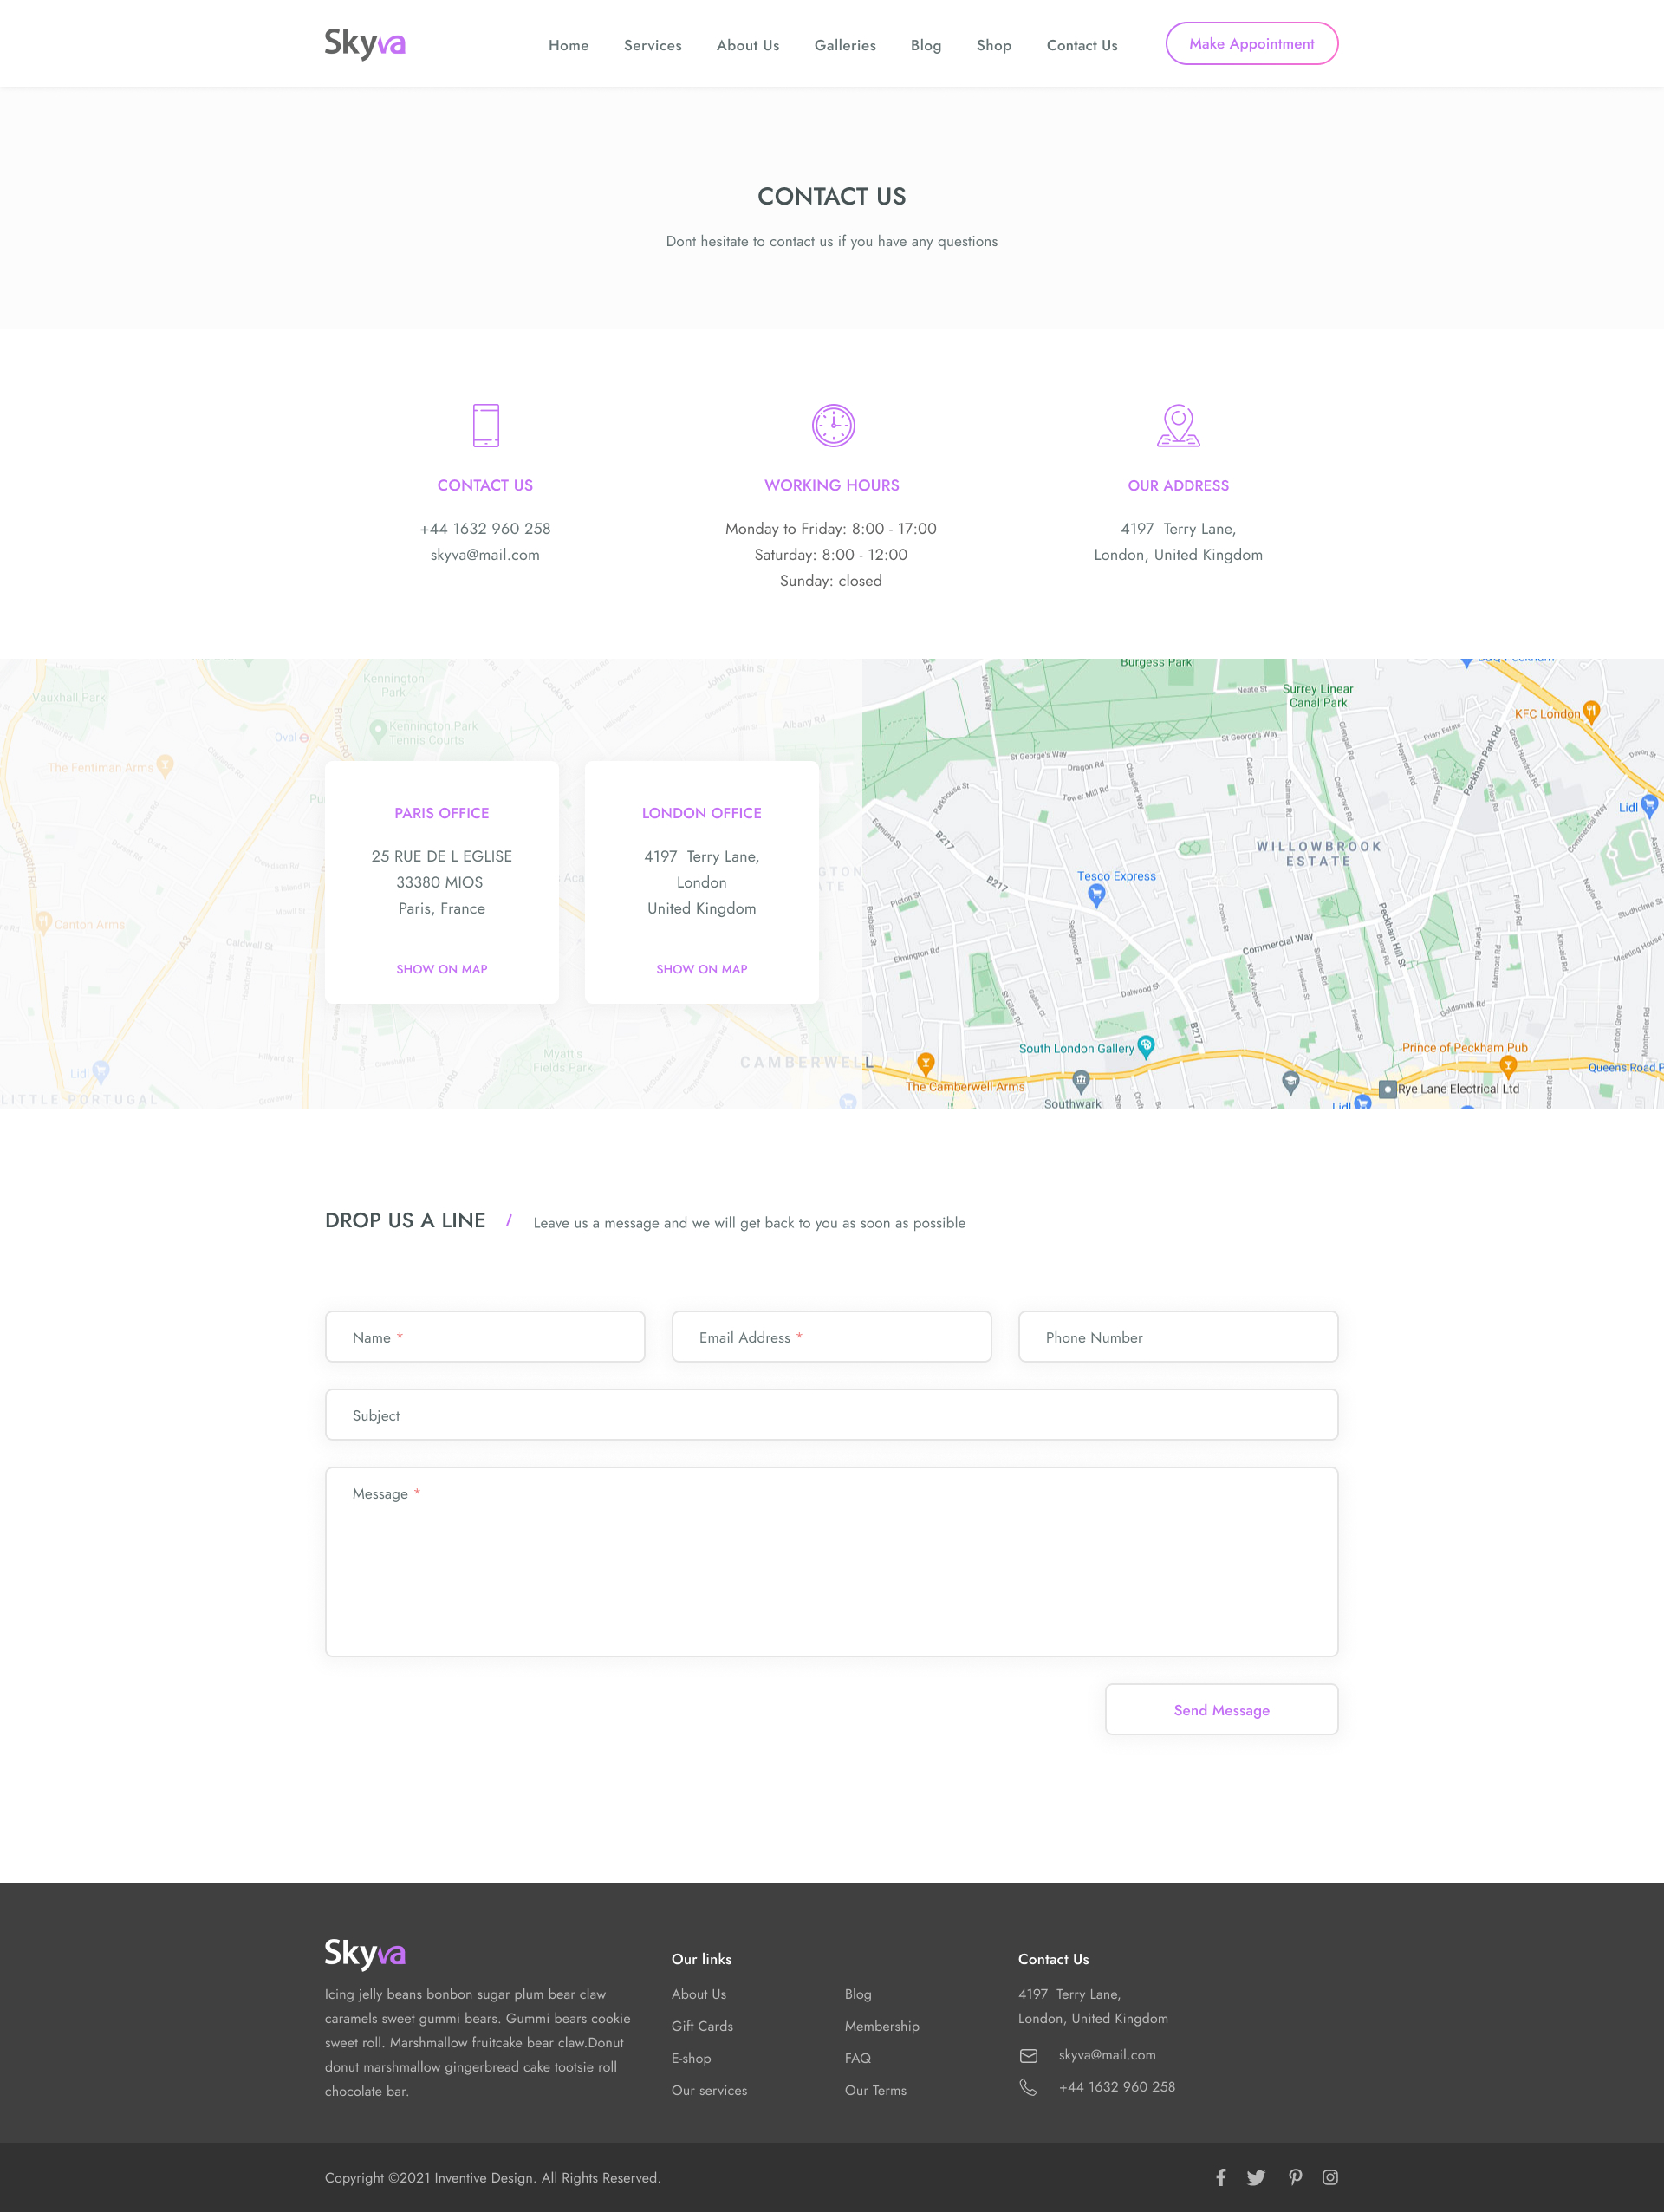Click the Facebook icon in footer

(1220, 2177)
